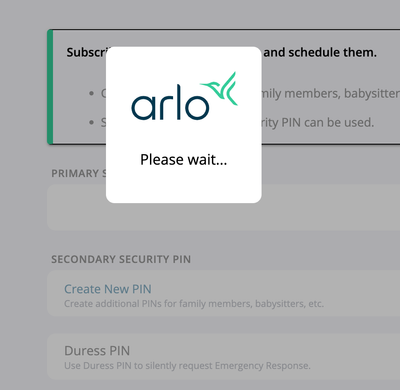Image resolution: width=400 pixels, height=390 pixels.
Task: Click the blank area below "Please wait..." in the dialog
Action: tap(183, 185)
